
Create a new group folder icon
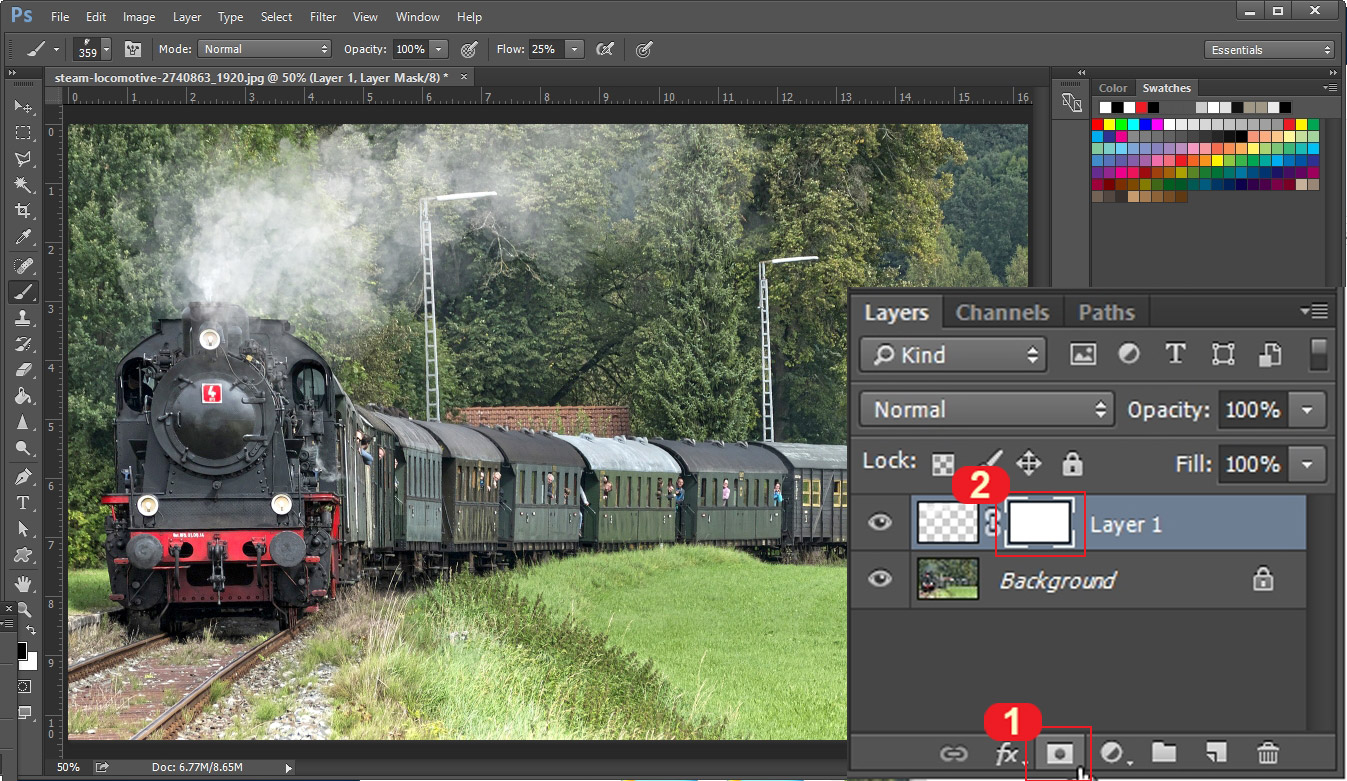coord(1163,752)
